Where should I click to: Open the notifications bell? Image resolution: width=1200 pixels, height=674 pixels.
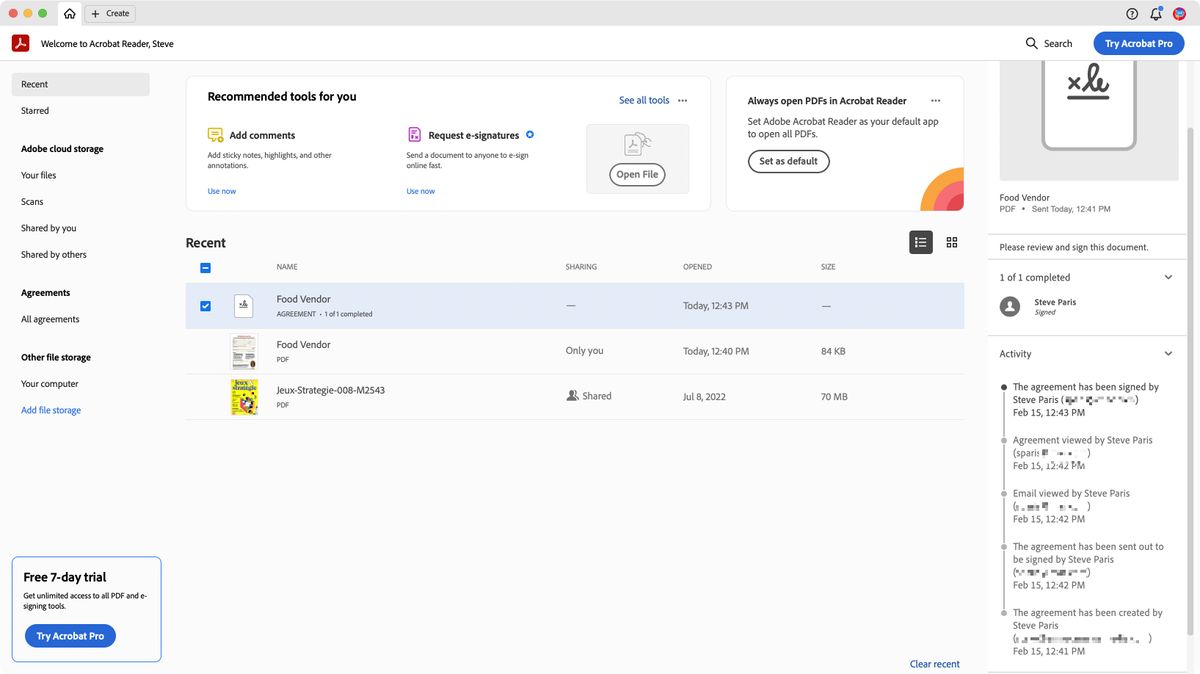(x=1156, y=13)
